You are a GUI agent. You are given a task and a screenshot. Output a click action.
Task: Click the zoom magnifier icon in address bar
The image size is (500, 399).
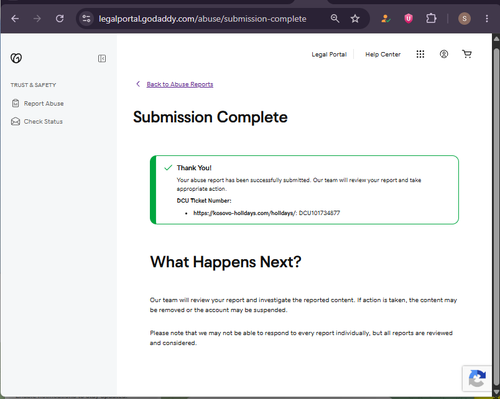(x=335, y=19)
